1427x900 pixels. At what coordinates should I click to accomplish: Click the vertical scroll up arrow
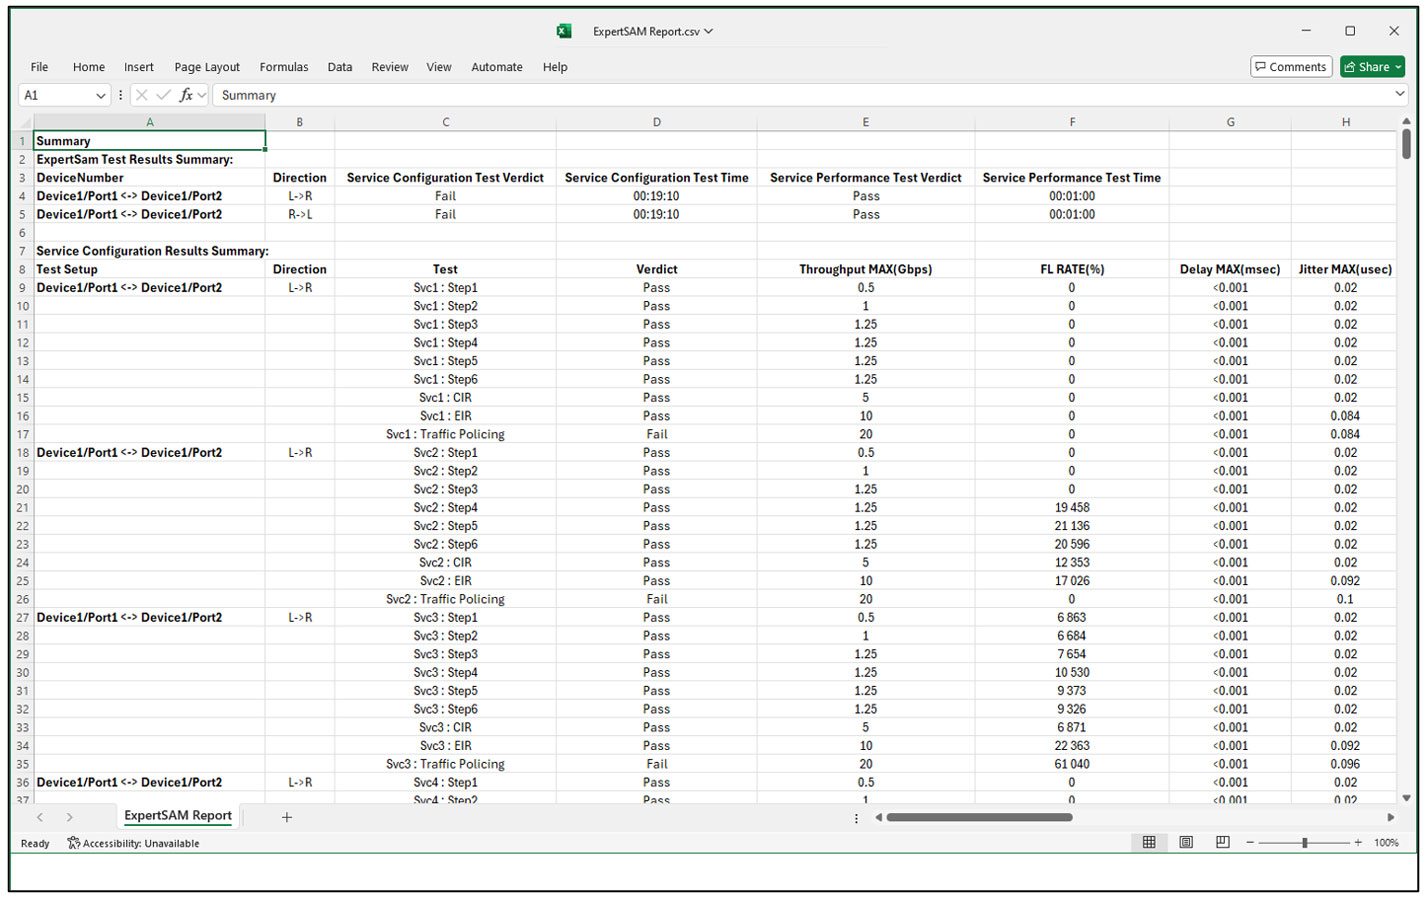tap(1406, 122)
